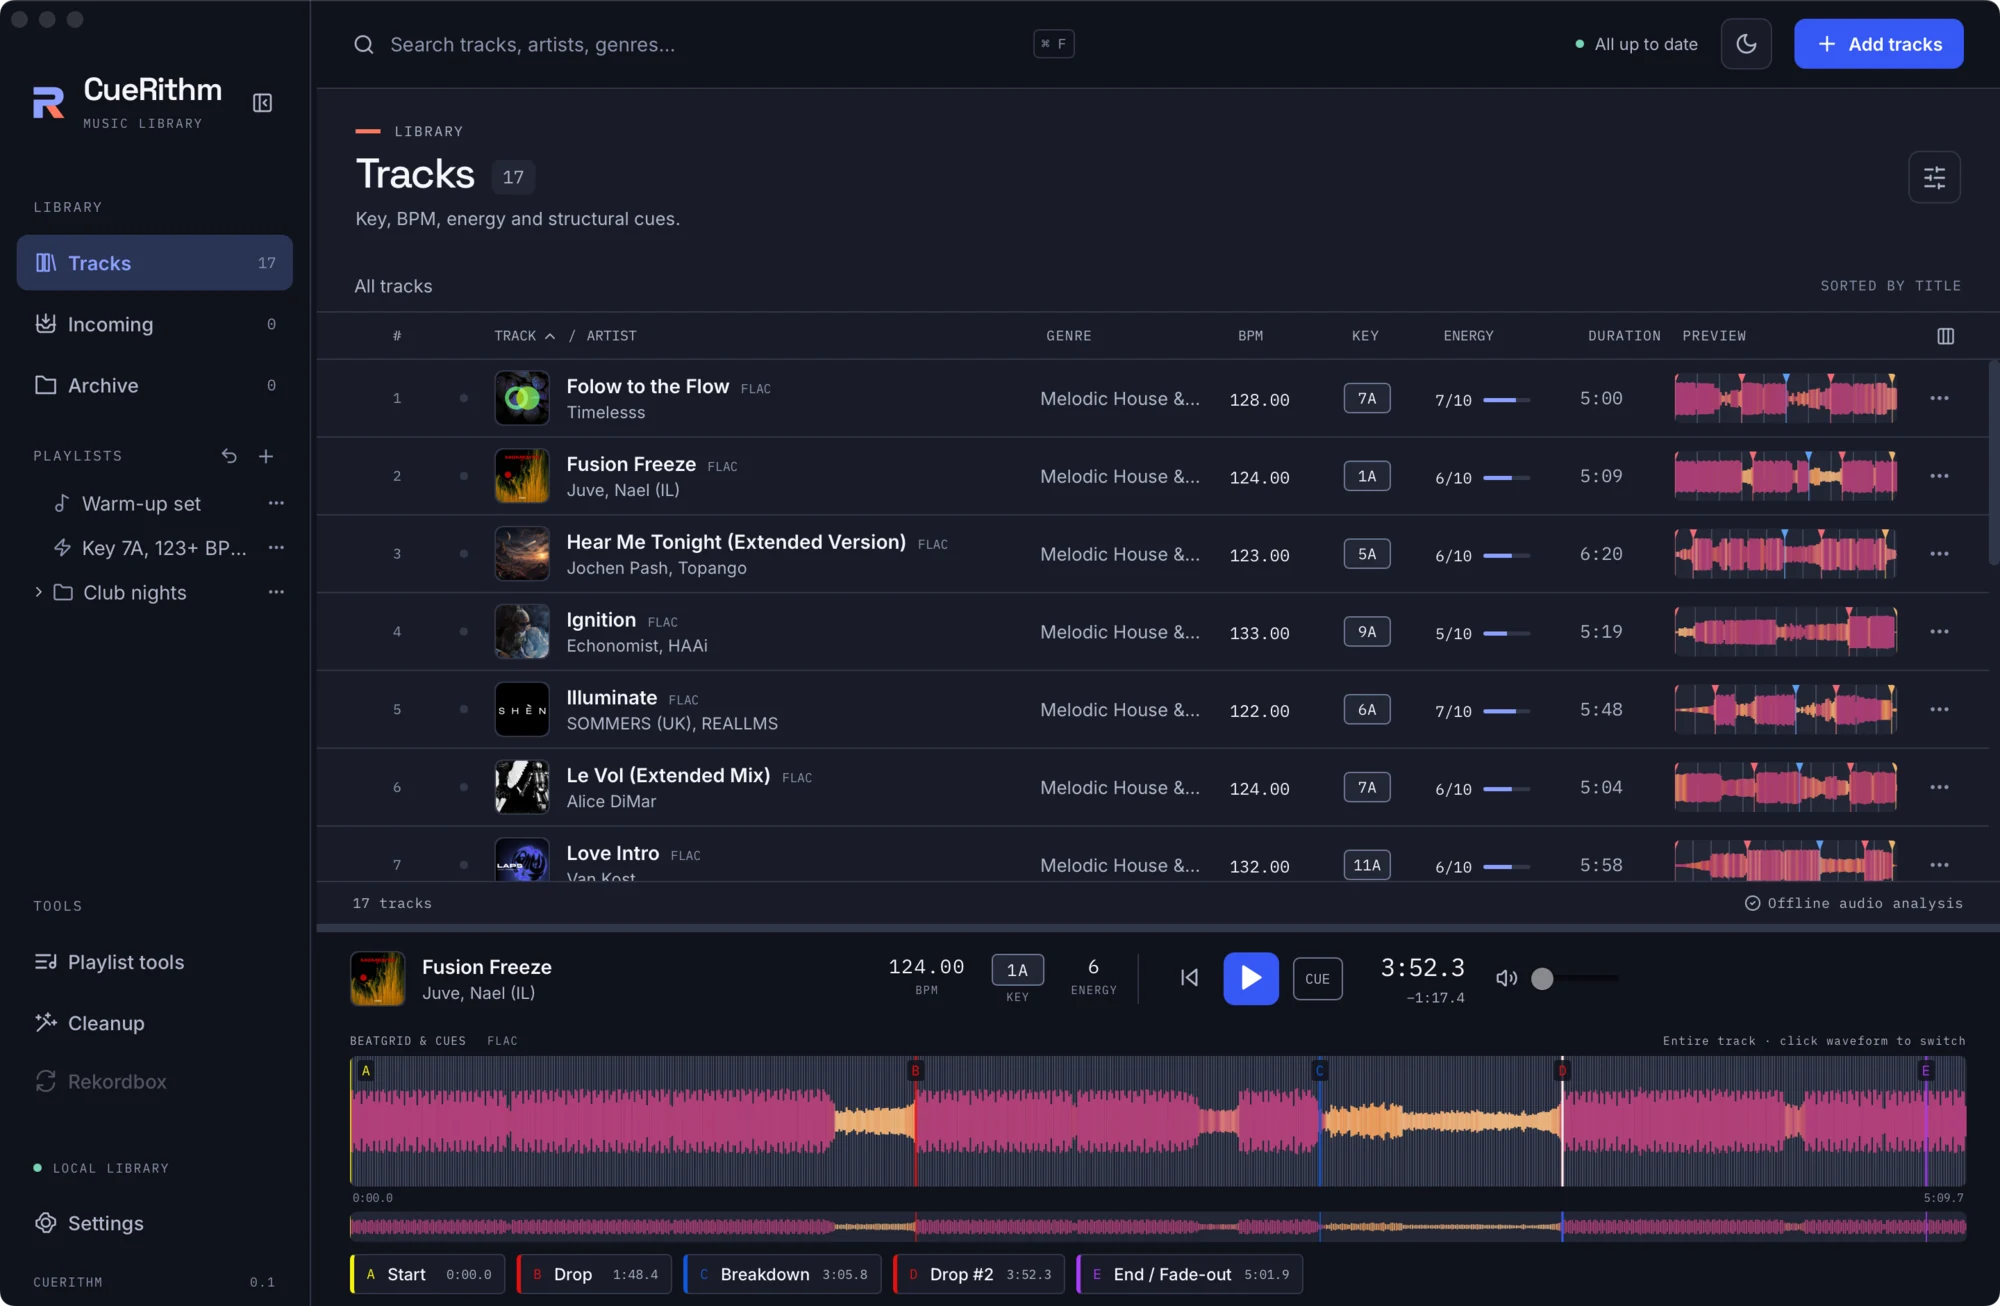Click the Start cue chip
This screenshot has width=2000, height=1306.
428,1274
